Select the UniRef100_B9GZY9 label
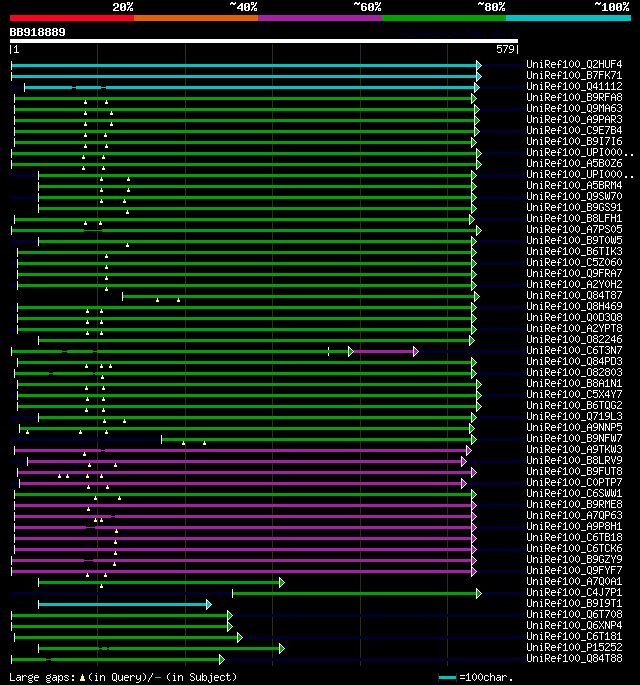The height and width of the screenshot is (685, 640). [x=574, y=560]
